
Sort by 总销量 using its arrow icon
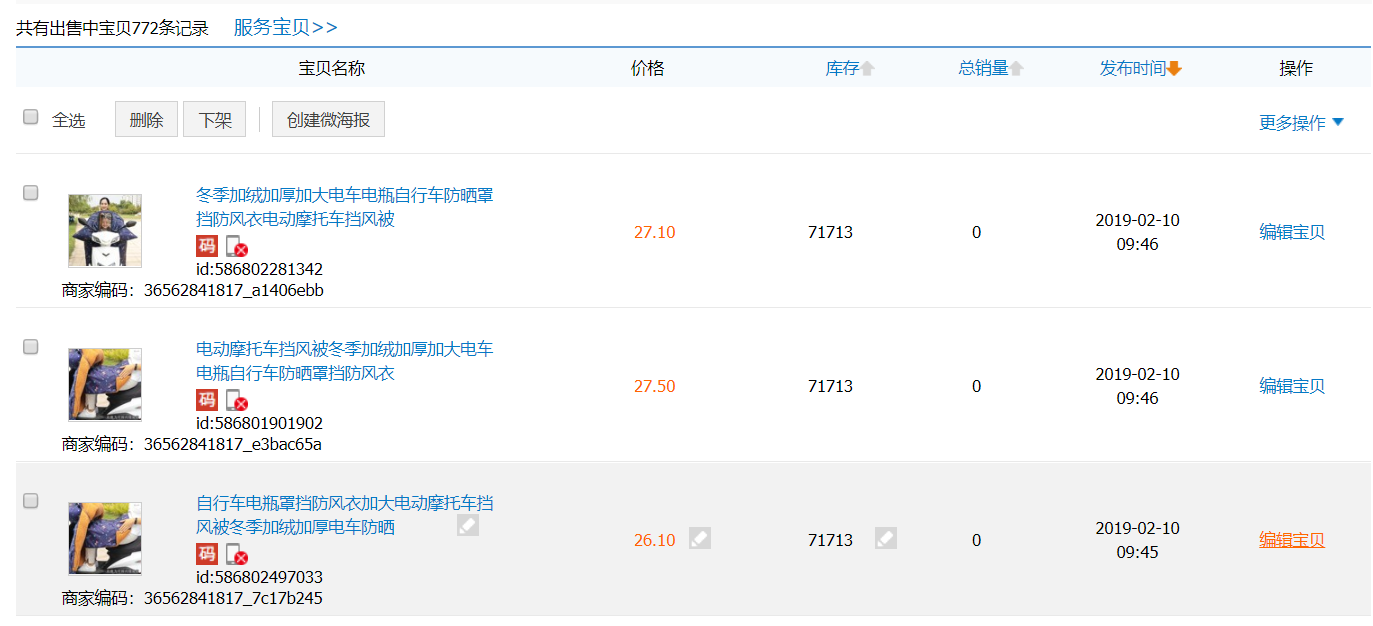1016,69
